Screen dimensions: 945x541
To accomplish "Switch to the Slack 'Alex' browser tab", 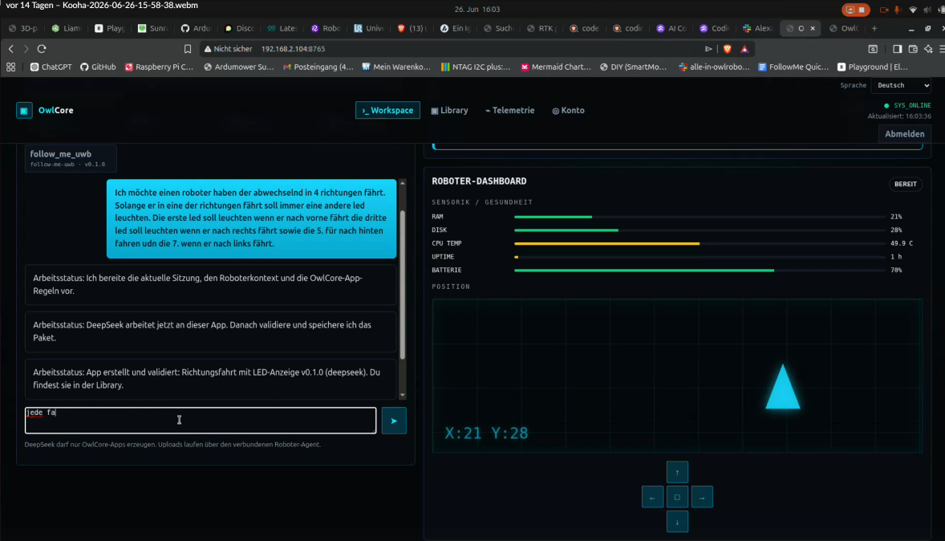I will 758,28.
